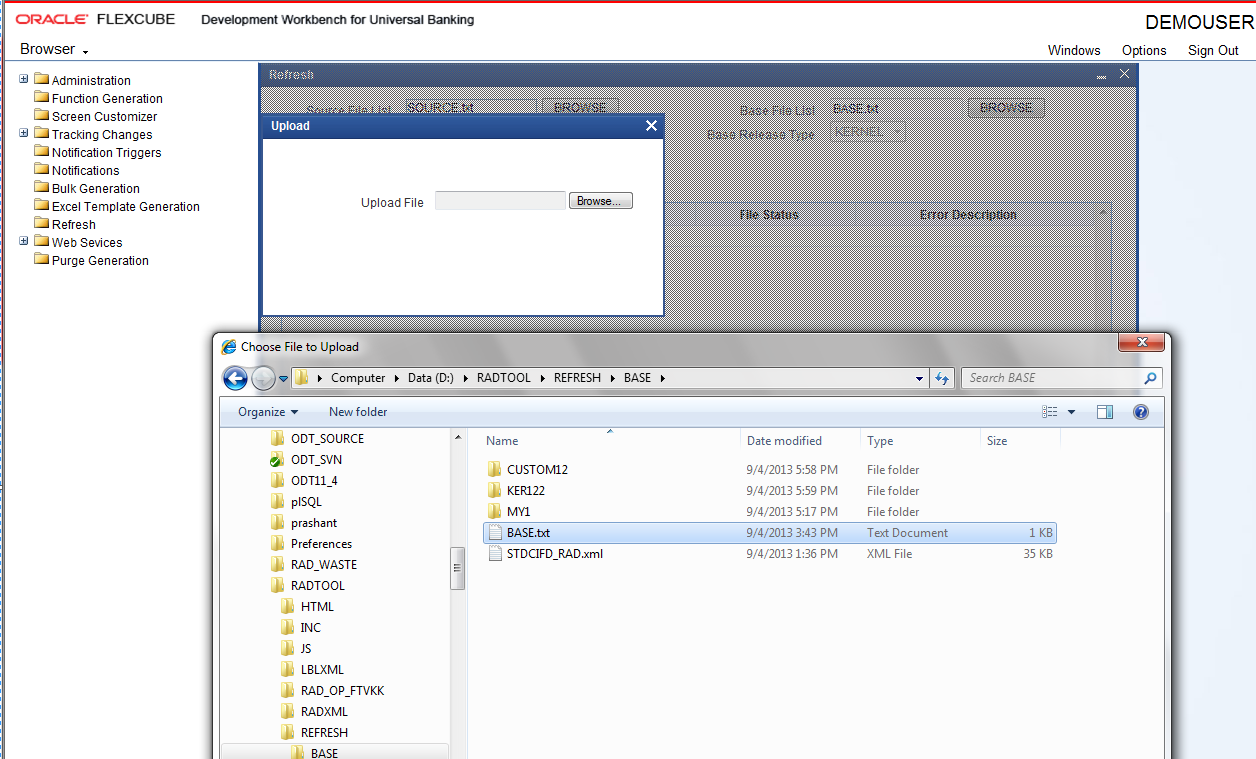Click the help icon
The image size is (1256, 759).
click(1141, 412)
